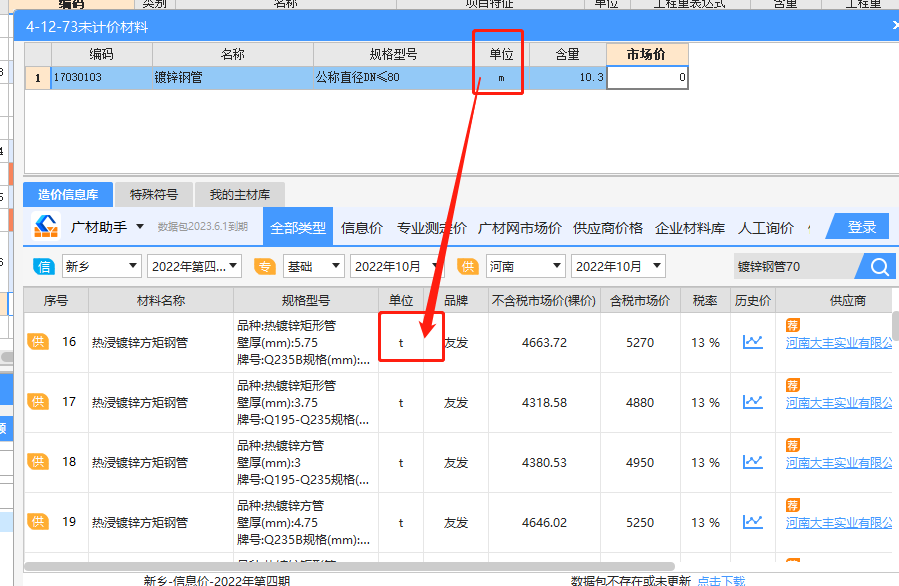Image resolution: width=899 pixels, height=586 pixels.
Task: Click the orange 供 badge before 河南
Action: (x=467, y=267)
